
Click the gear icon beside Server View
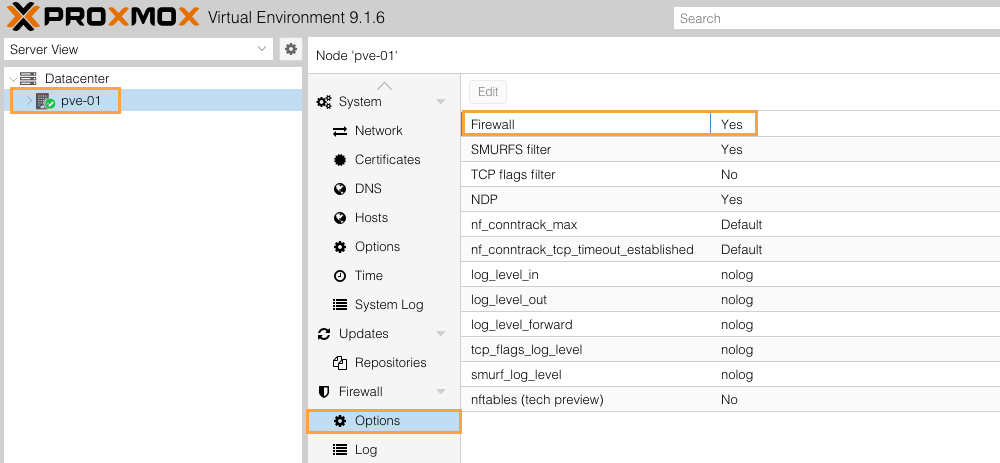point(291,49)
